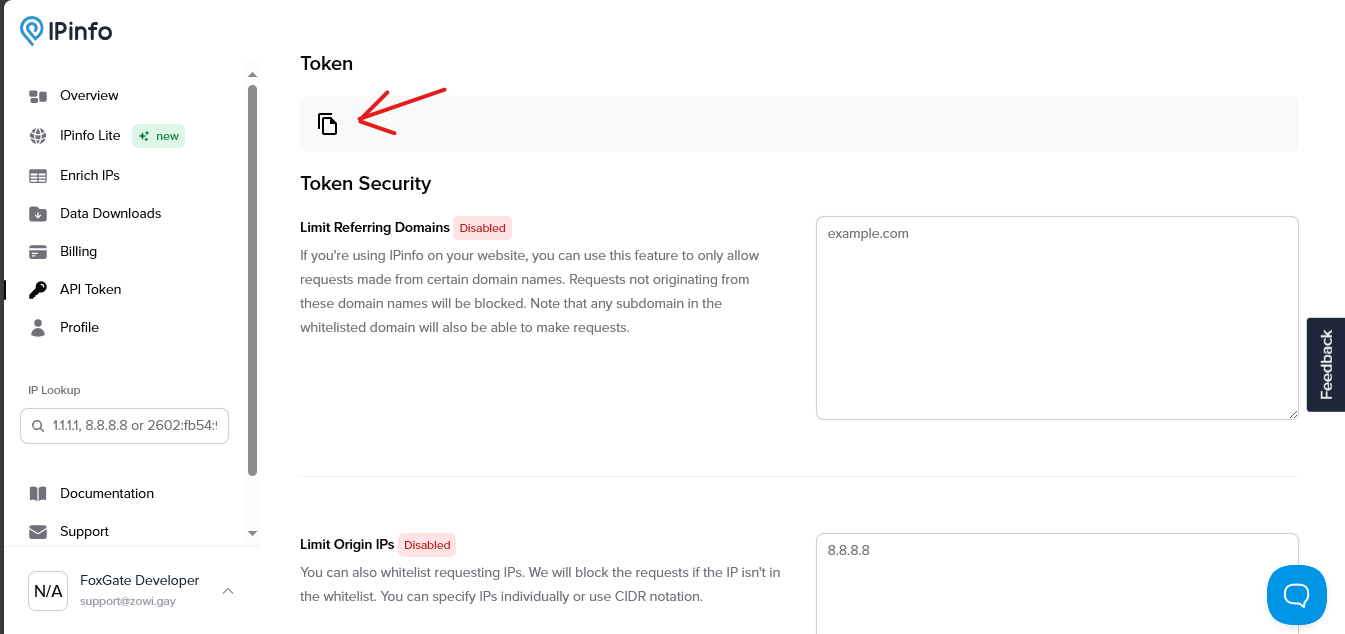Open the Feedback side tab

tap(1326, 365)
